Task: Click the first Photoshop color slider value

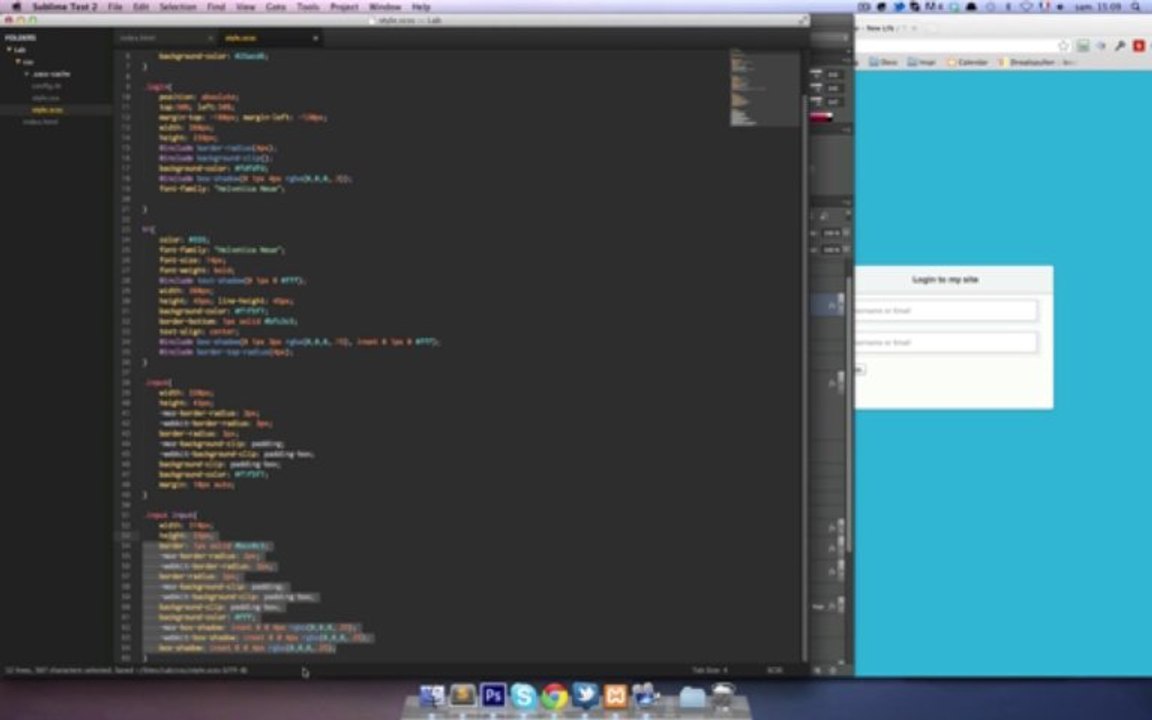Action: tap(833, 74)
